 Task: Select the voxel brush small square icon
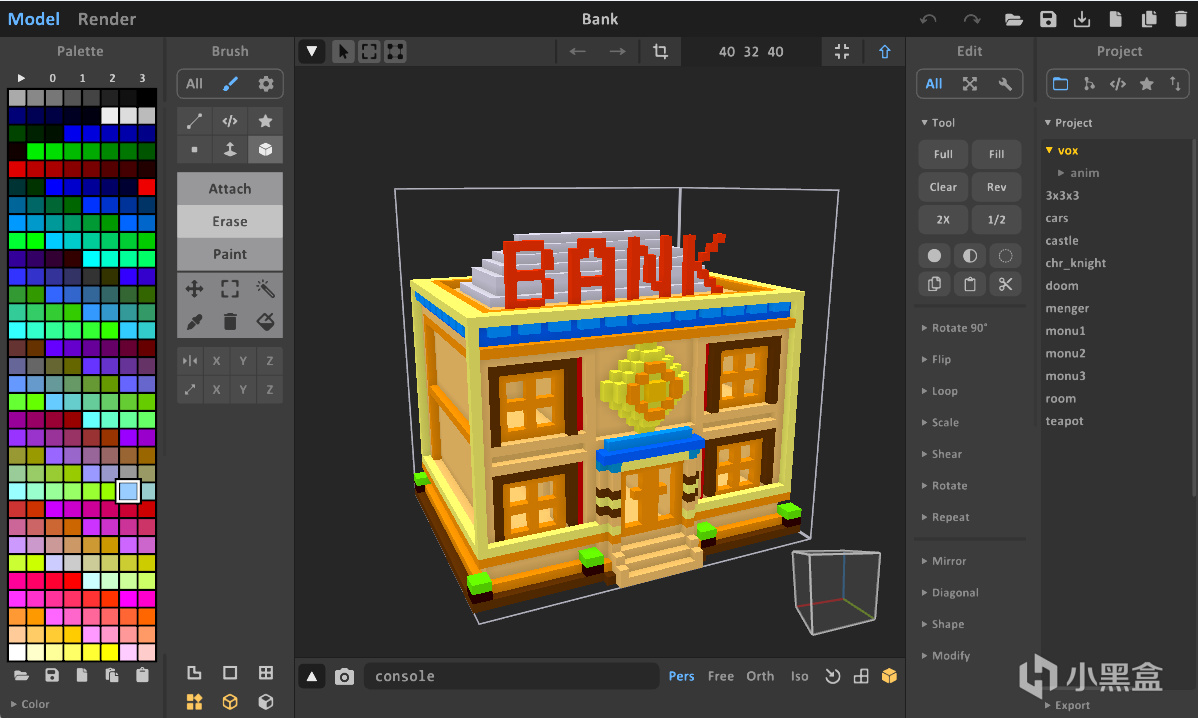pos(194,150)
